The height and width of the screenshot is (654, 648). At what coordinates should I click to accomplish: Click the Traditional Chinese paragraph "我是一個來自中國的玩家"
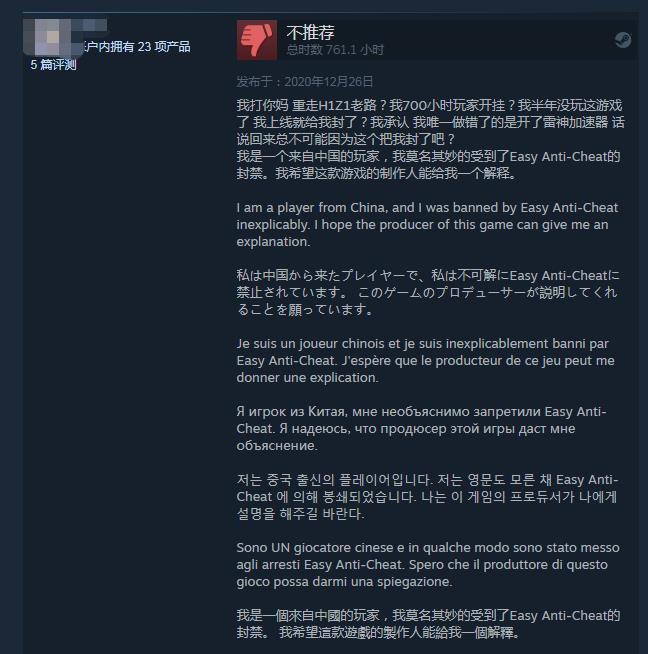point(428,624)
